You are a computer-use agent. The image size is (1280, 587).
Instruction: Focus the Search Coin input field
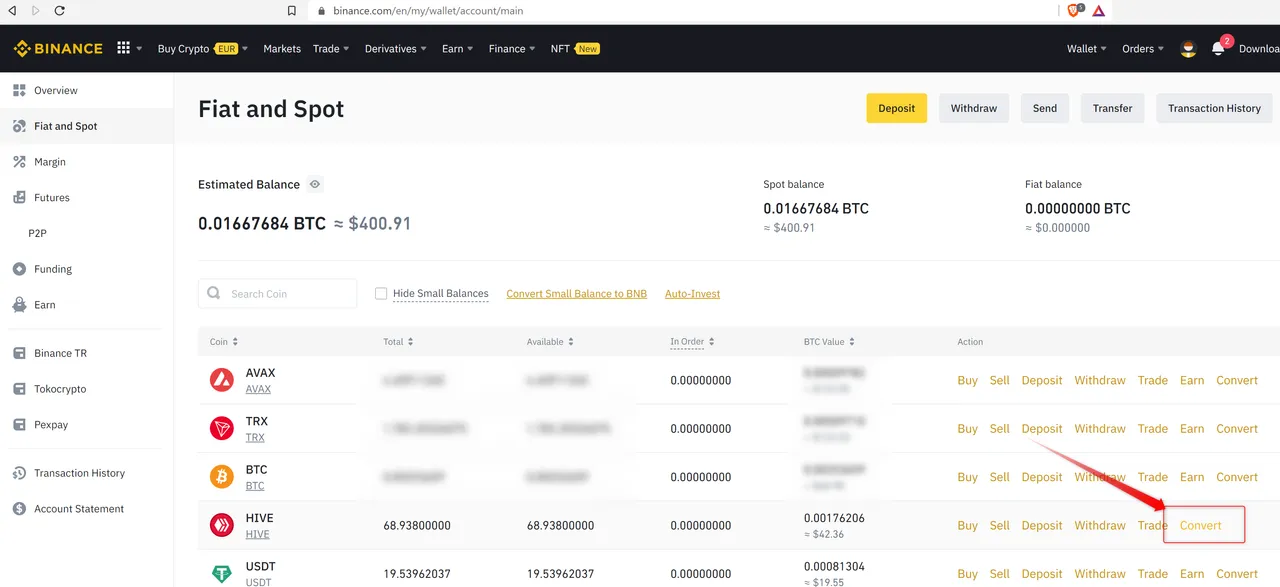[278, 293]
